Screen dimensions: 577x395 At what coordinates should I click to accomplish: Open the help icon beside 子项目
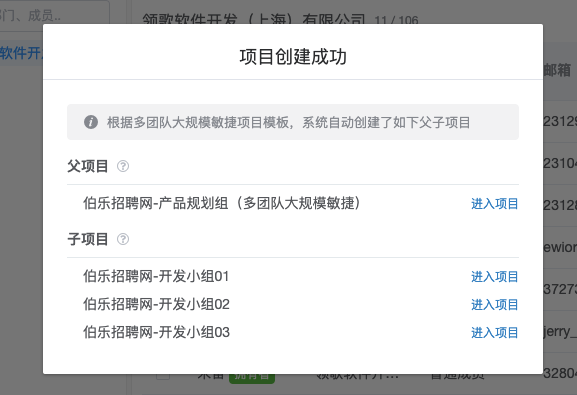(x=123, y=239)
